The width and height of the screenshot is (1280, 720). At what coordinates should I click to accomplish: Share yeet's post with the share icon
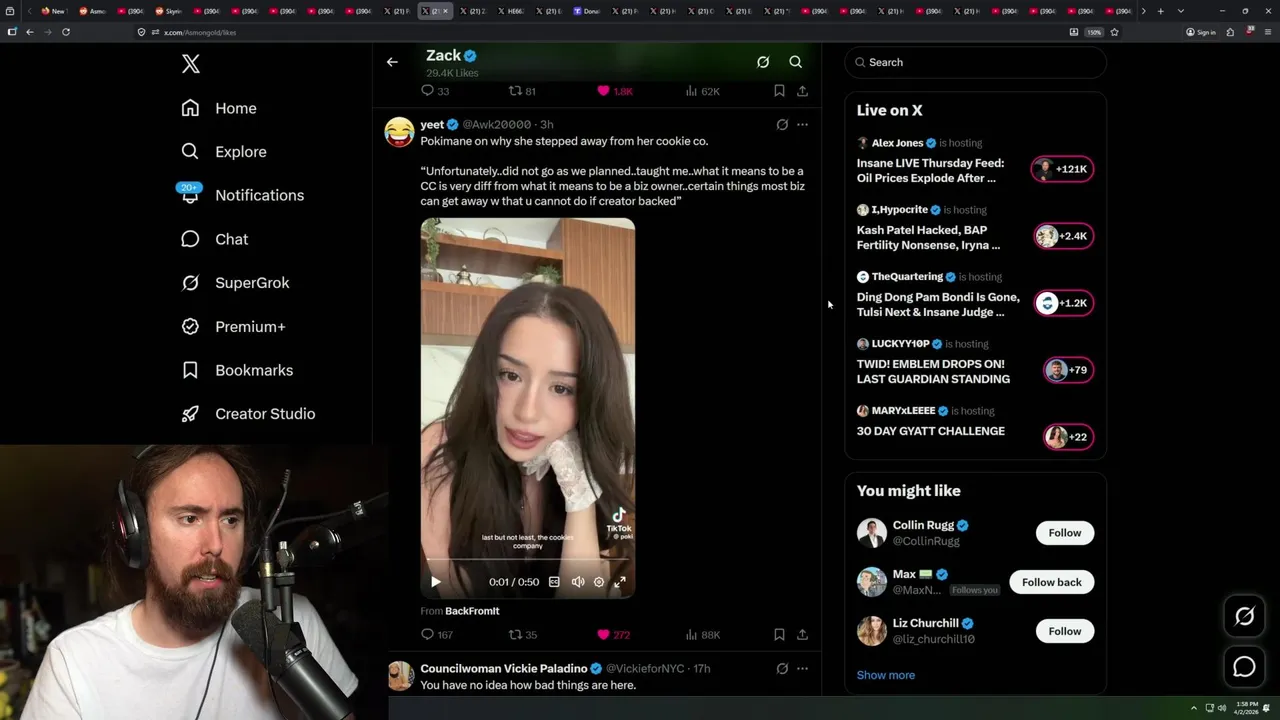tap(802, 635)
